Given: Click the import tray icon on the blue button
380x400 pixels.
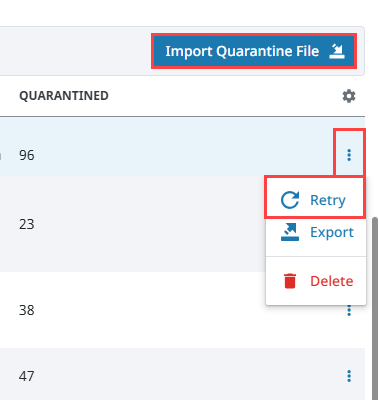Looking at the screenshot, I should 337,51.
